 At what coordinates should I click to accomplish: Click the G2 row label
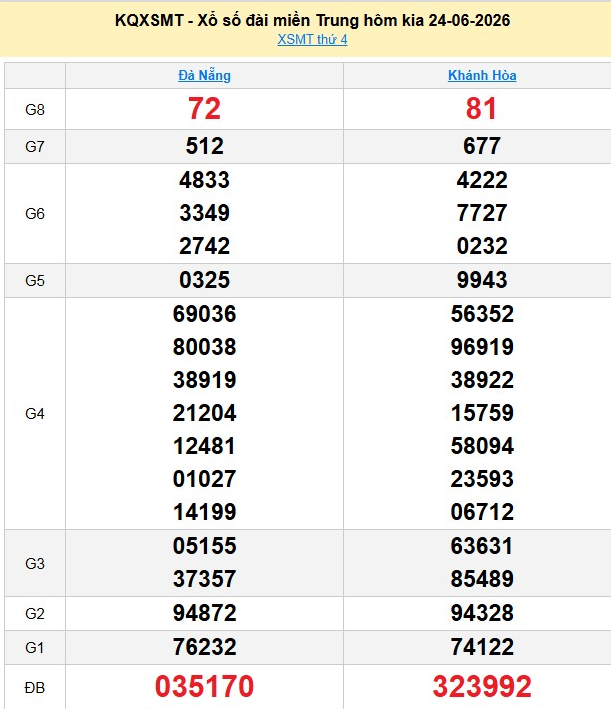click(x=35, y=614)
